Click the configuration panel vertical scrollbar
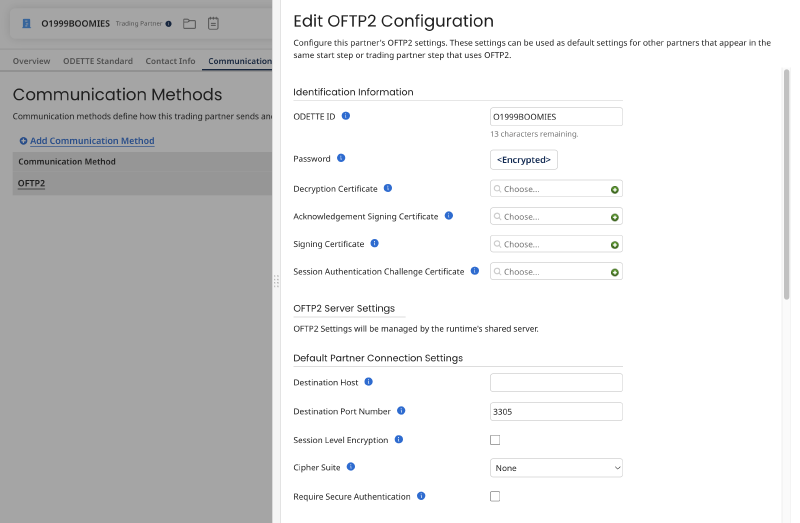800x523 pixels. click(786, 184)
